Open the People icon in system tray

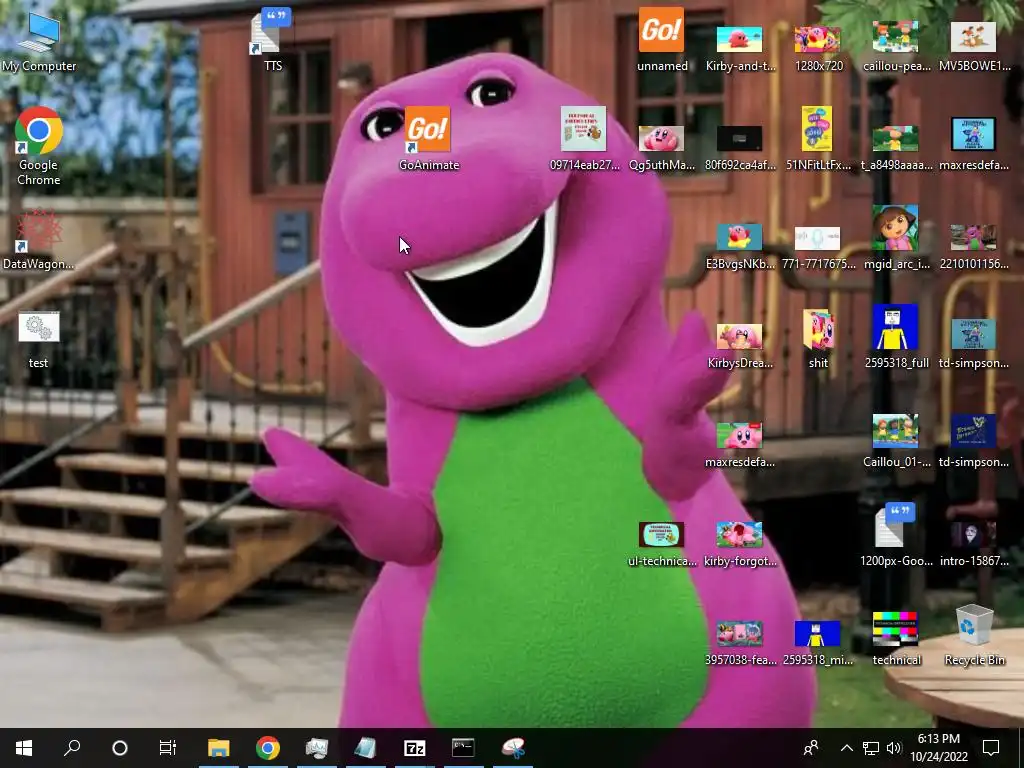pyautogui.click(x=811, y=748)
